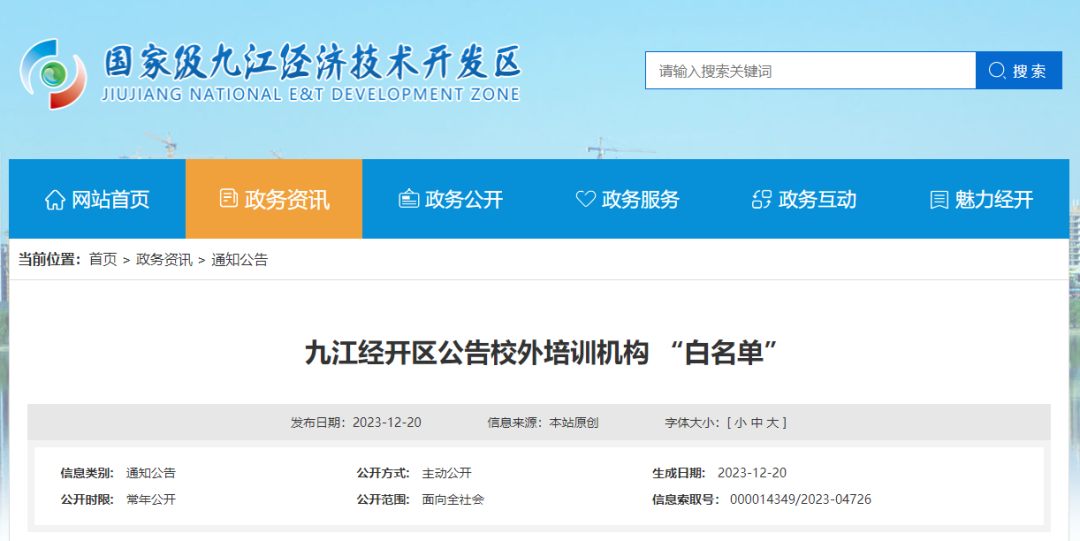Image resolution: width=1080 pixels, height=541 pixels.
Task: Click the magnifier icon in search button
Action: pos(997,70)
